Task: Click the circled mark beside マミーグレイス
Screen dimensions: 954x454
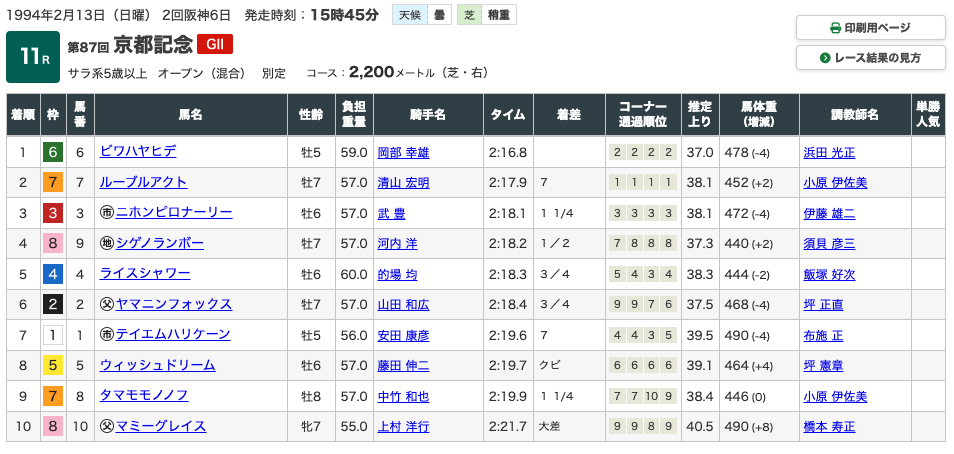Action: tap(107, 426)
